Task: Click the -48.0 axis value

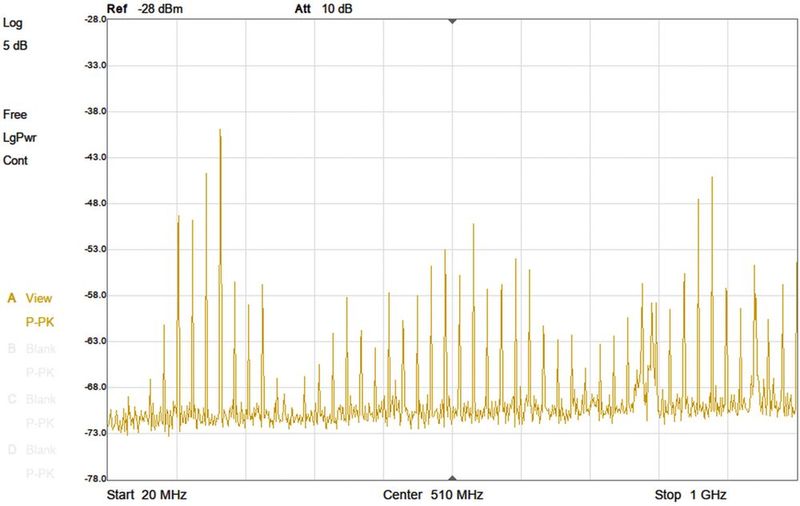Action: point(95,203)
